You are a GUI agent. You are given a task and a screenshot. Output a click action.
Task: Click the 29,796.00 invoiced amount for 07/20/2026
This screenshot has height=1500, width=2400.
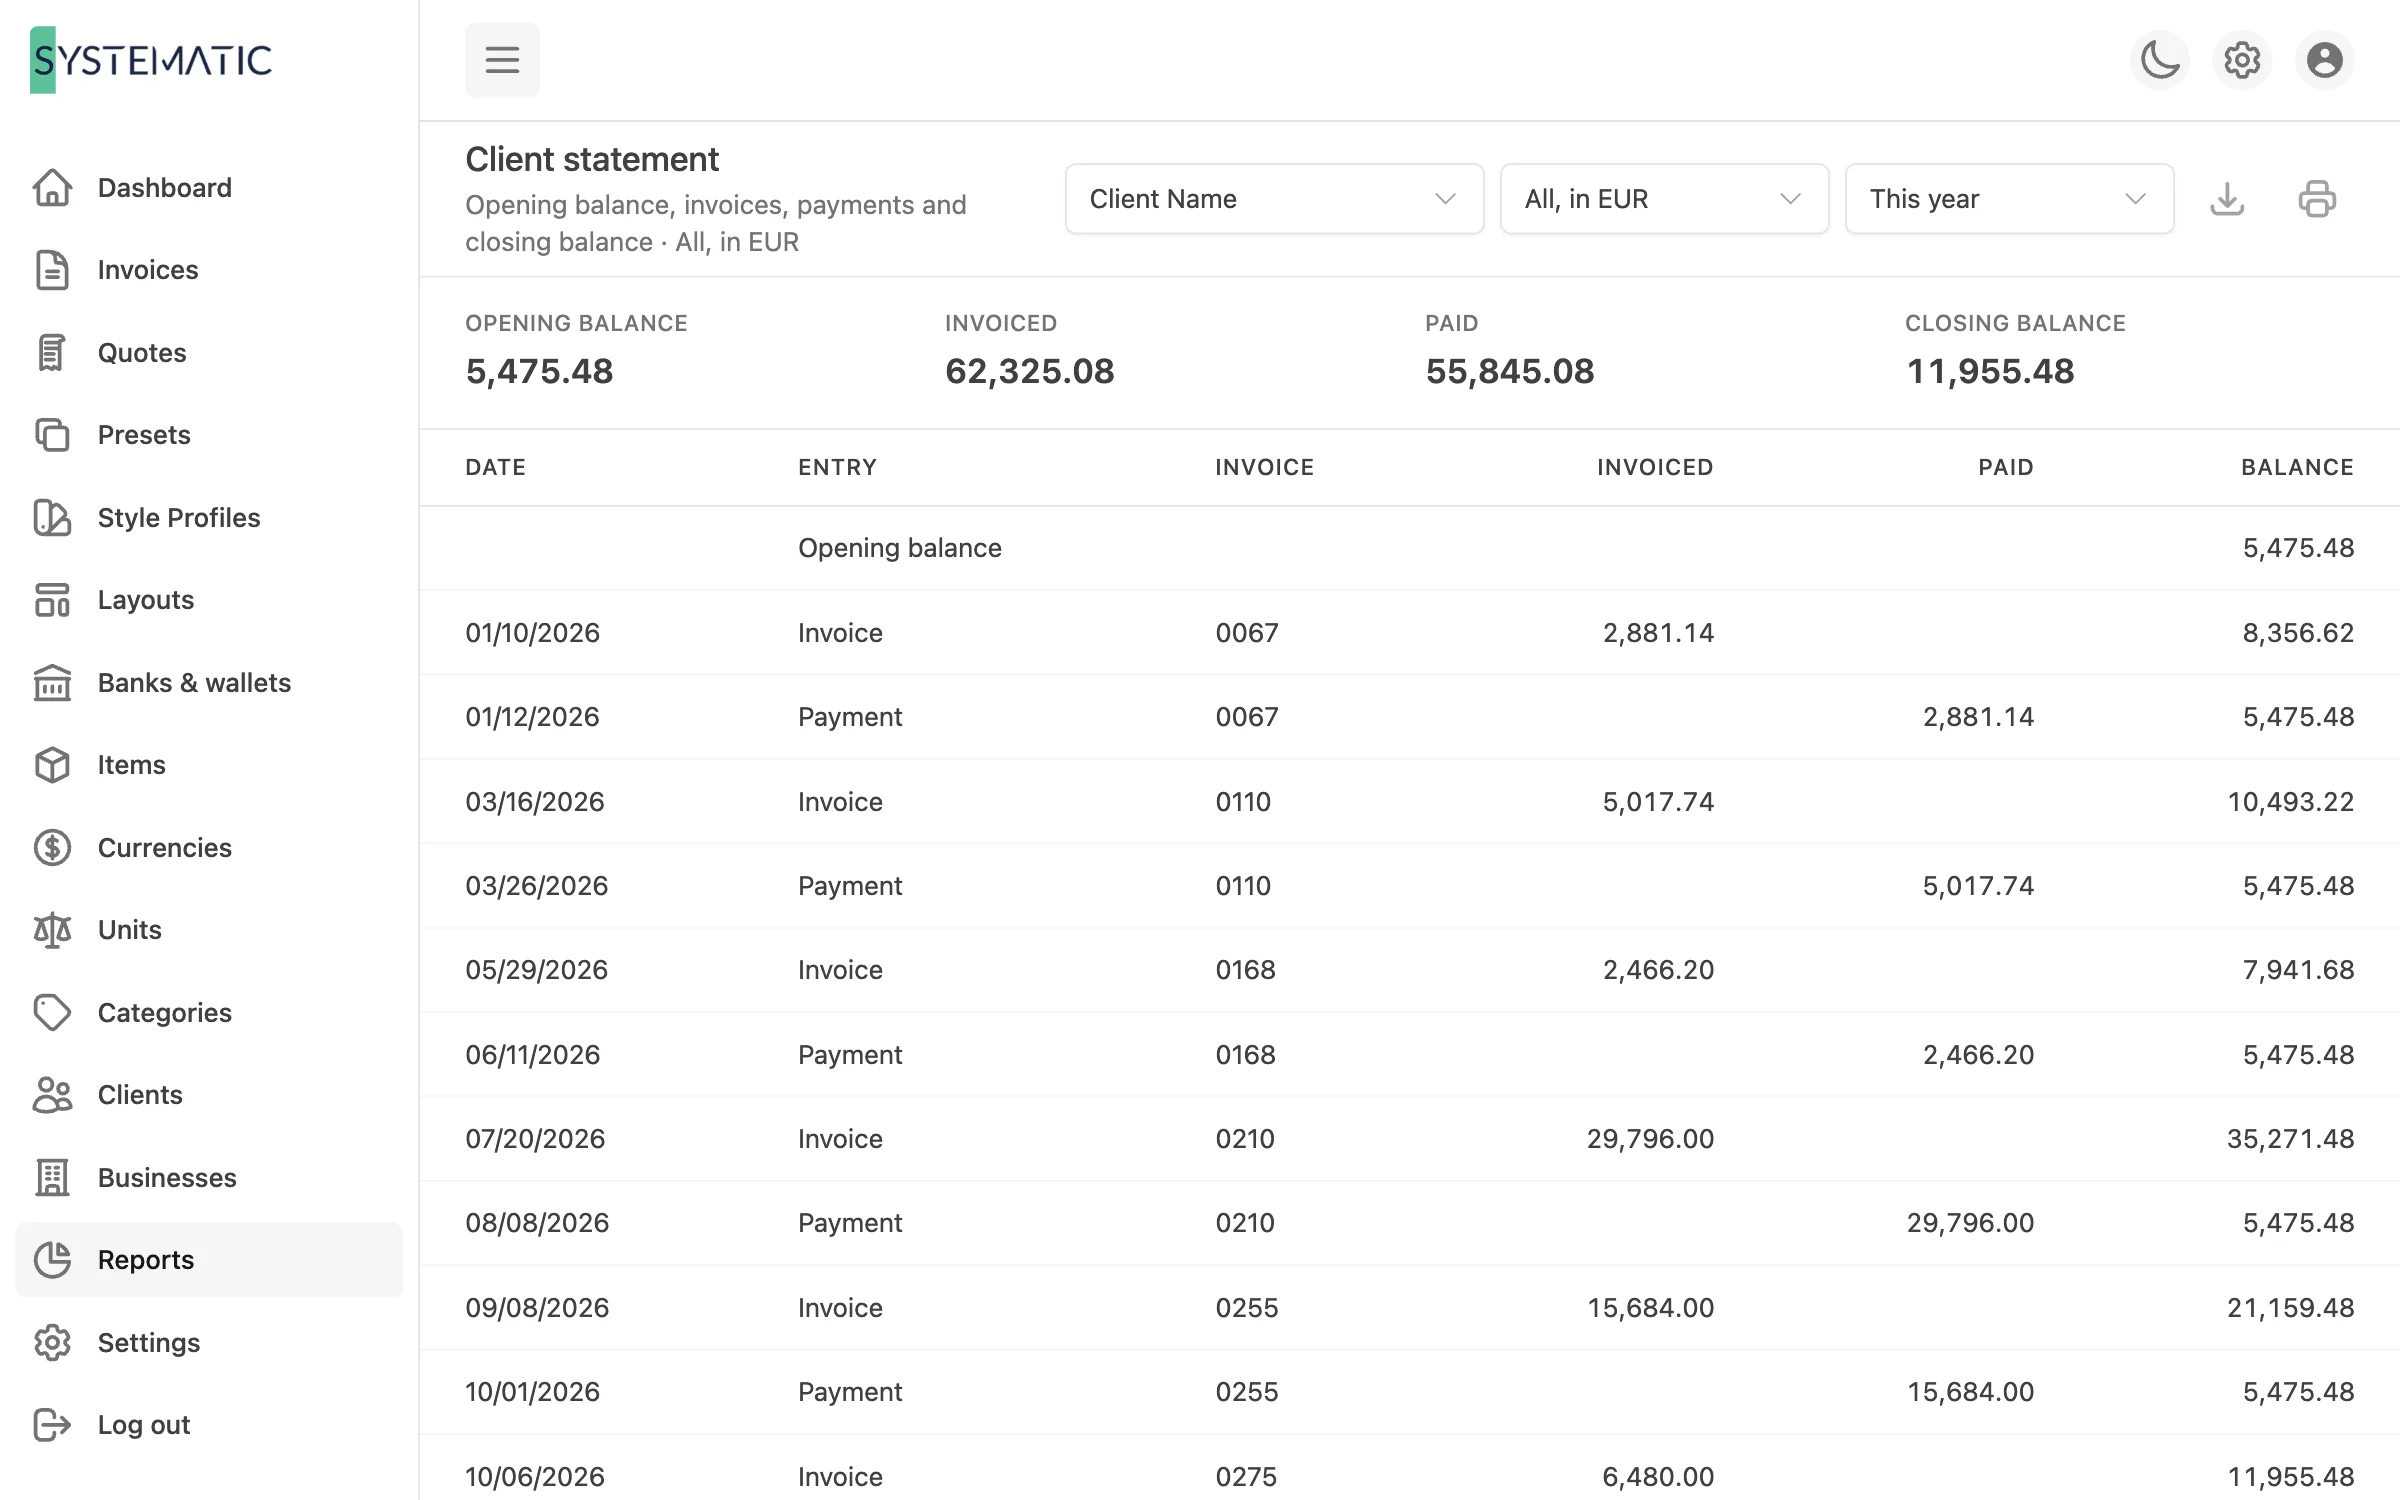point(1650,1139)
